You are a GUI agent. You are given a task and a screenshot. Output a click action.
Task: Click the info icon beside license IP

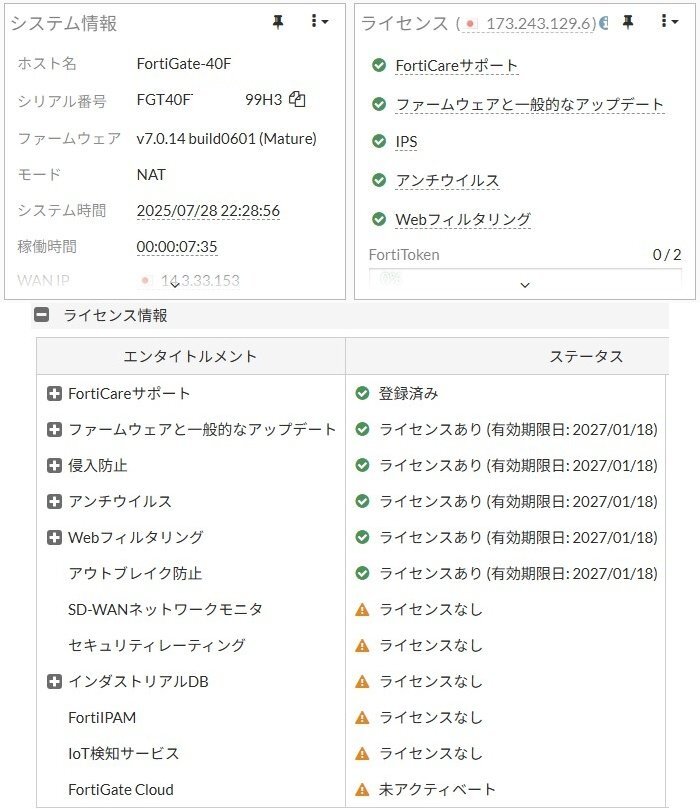point(603,22)
